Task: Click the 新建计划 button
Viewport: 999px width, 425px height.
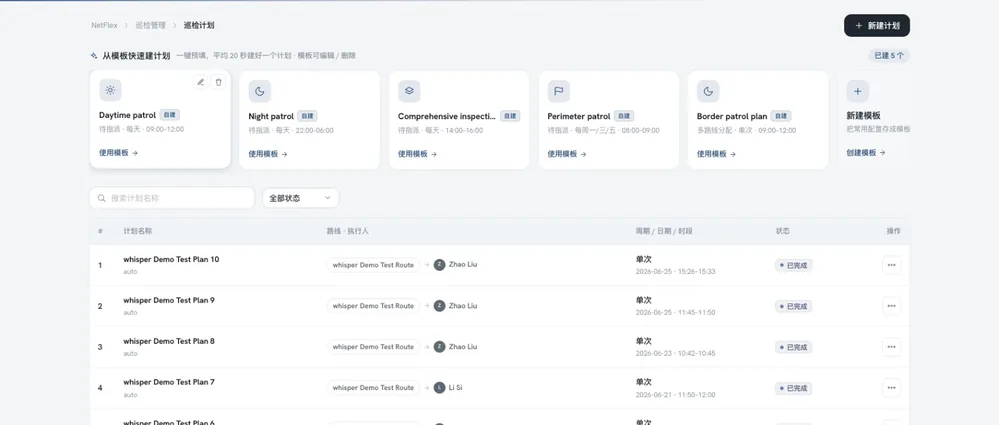Action: [877, 25]
